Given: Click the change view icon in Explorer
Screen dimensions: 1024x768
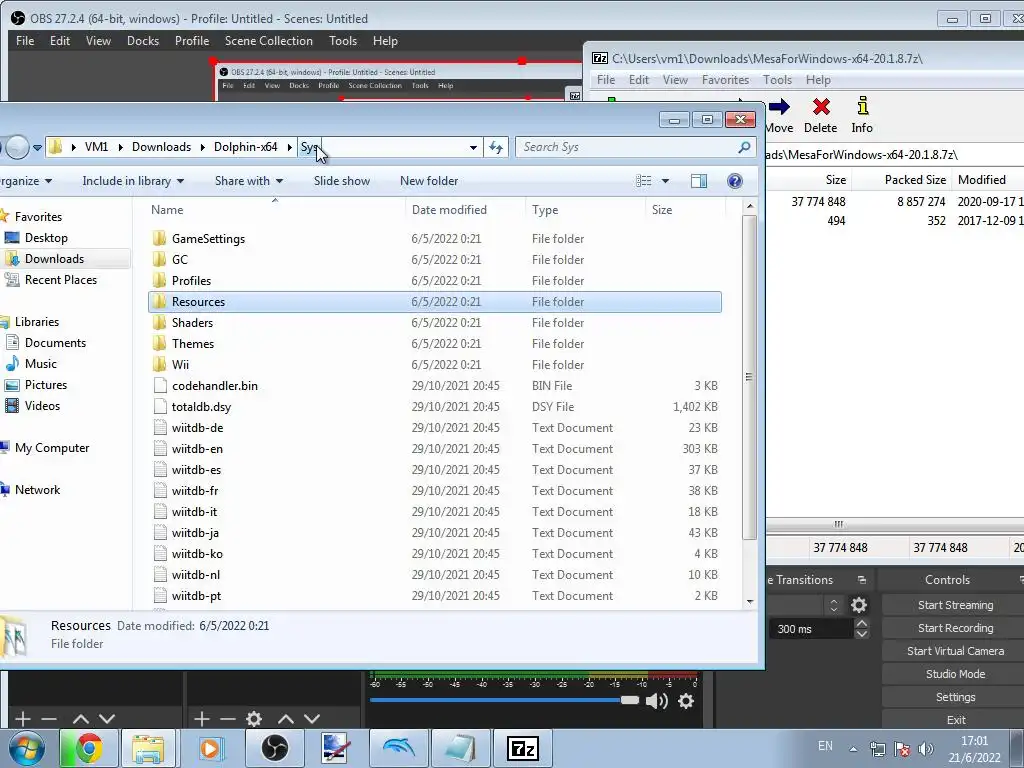Looking at the screenshot, I should coord(644,181).
